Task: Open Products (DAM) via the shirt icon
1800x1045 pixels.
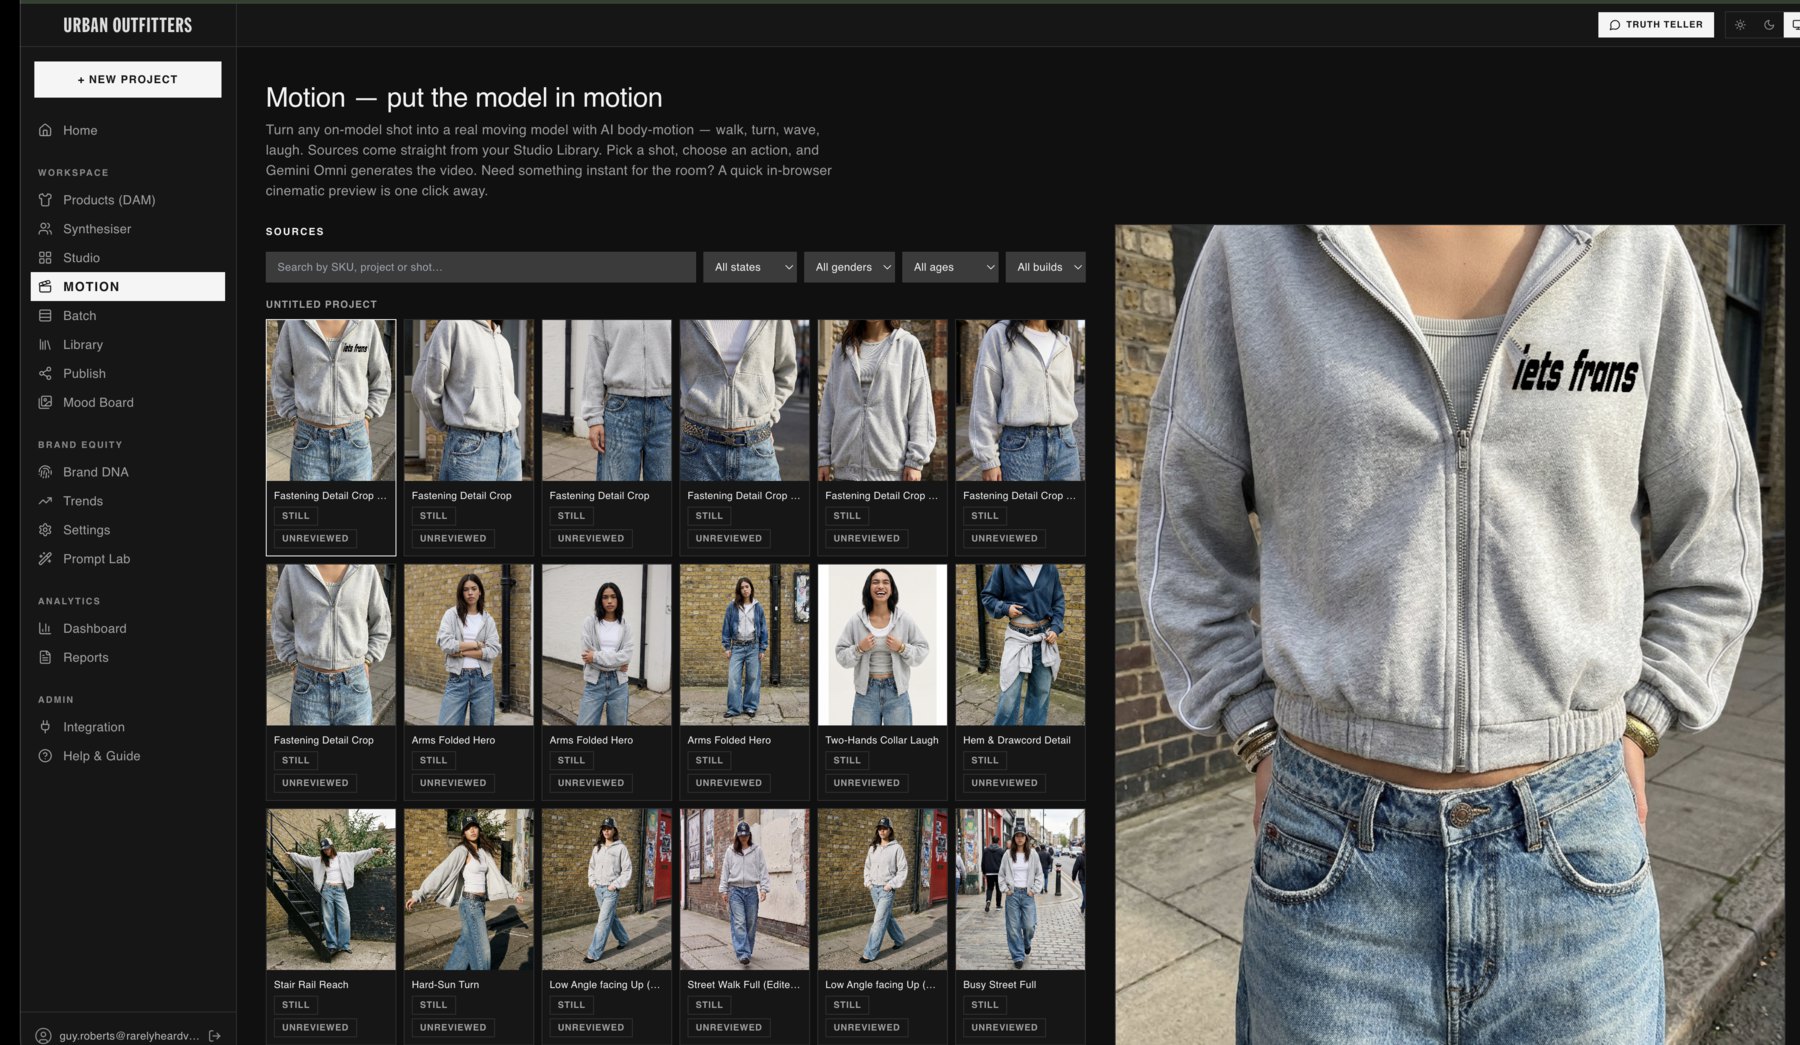Action: [x=45, y=200]
